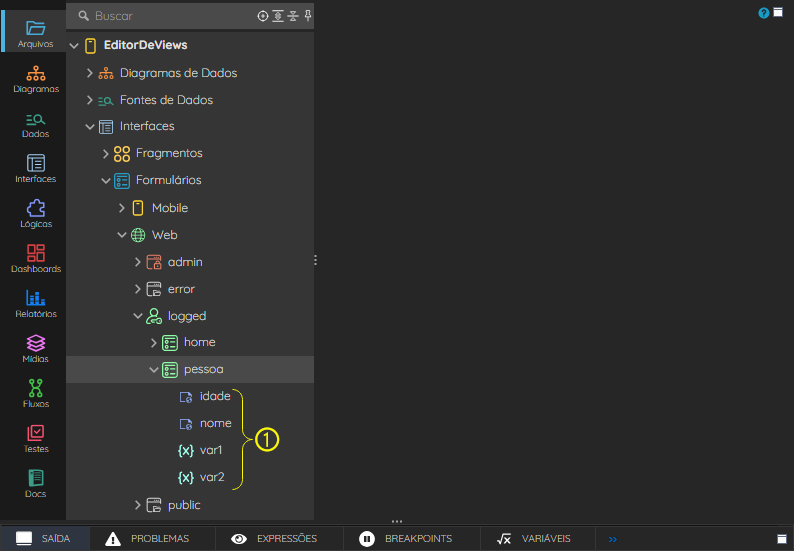The width and height of the screenshot is (794, 551).
Task: Toggle the pin icon in search bar
Action: pos(307,16)
